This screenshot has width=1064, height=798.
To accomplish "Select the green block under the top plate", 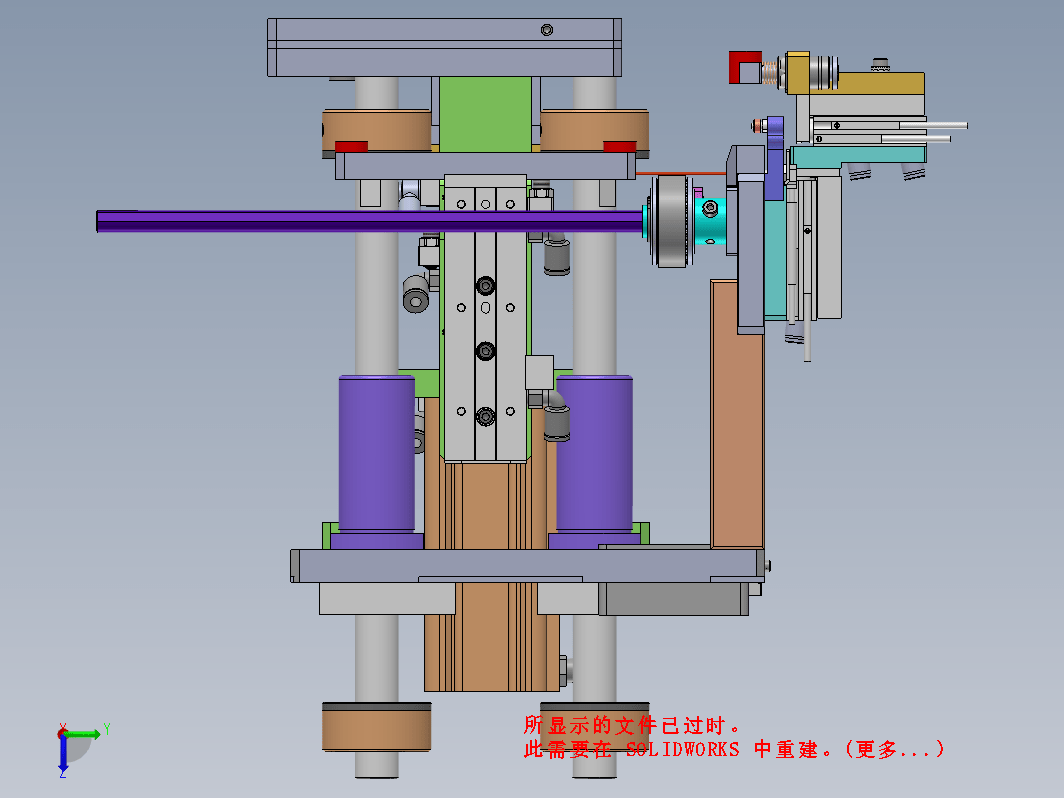I will point(485,114).
